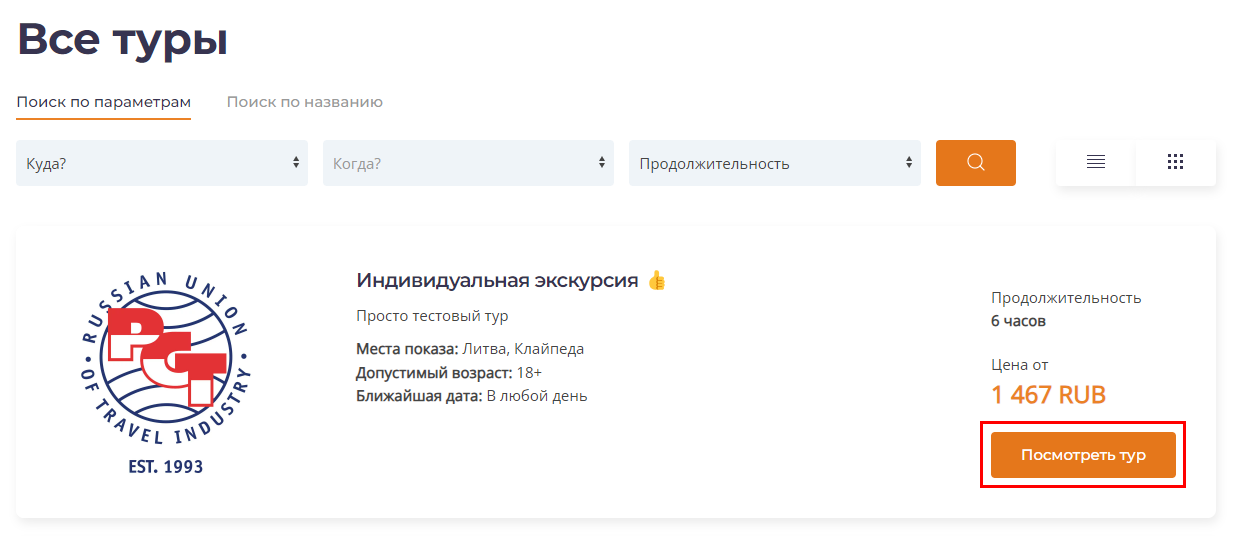Select the Поиск по параметрам tab
Viewport: 1239px width, 536px height.
tap(104, 102)
